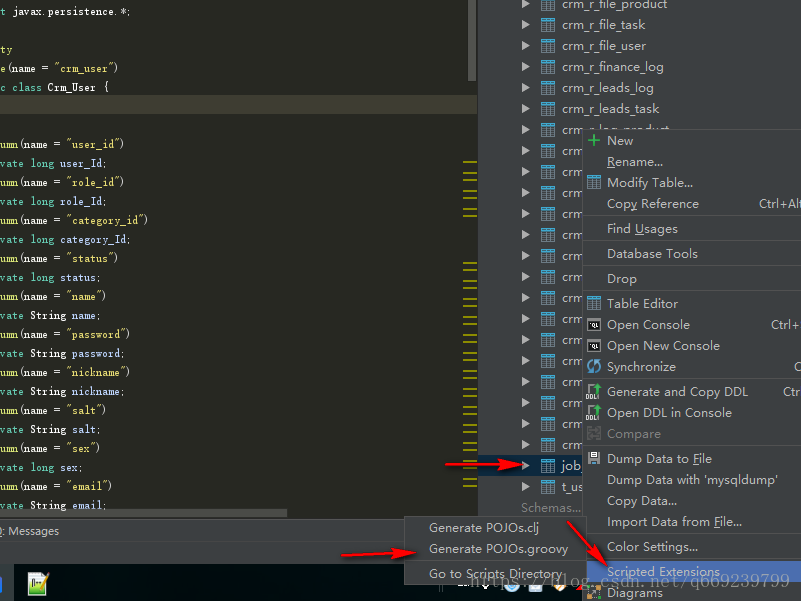Open the Diagrams submenu
The image size is (801, 601).
(692, 592)
